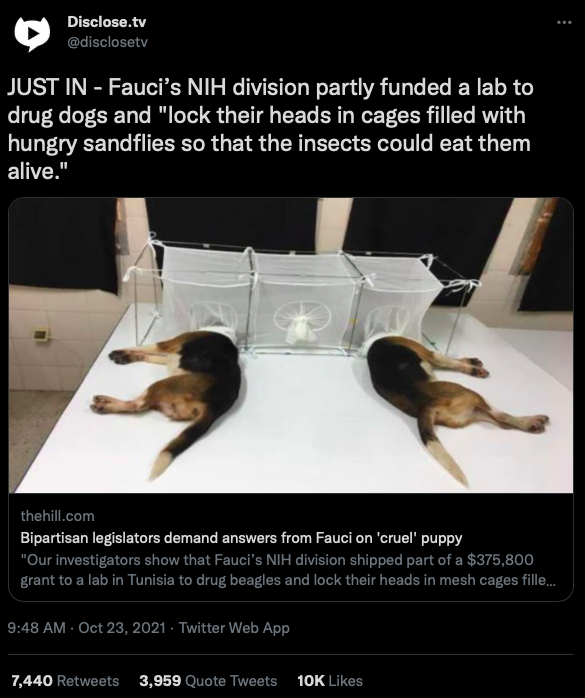View the 3,959 Quote Tweets
This screenshot has height=698, width=585.
(208, 681)
